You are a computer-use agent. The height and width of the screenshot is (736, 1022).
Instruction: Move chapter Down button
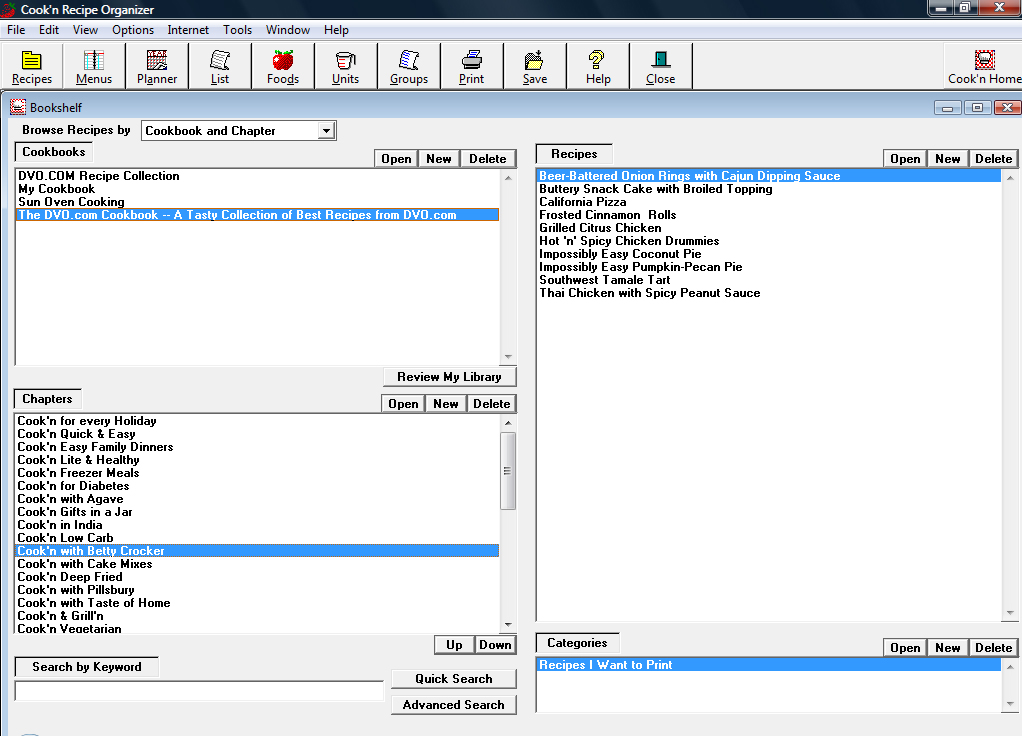coord(495,645)
